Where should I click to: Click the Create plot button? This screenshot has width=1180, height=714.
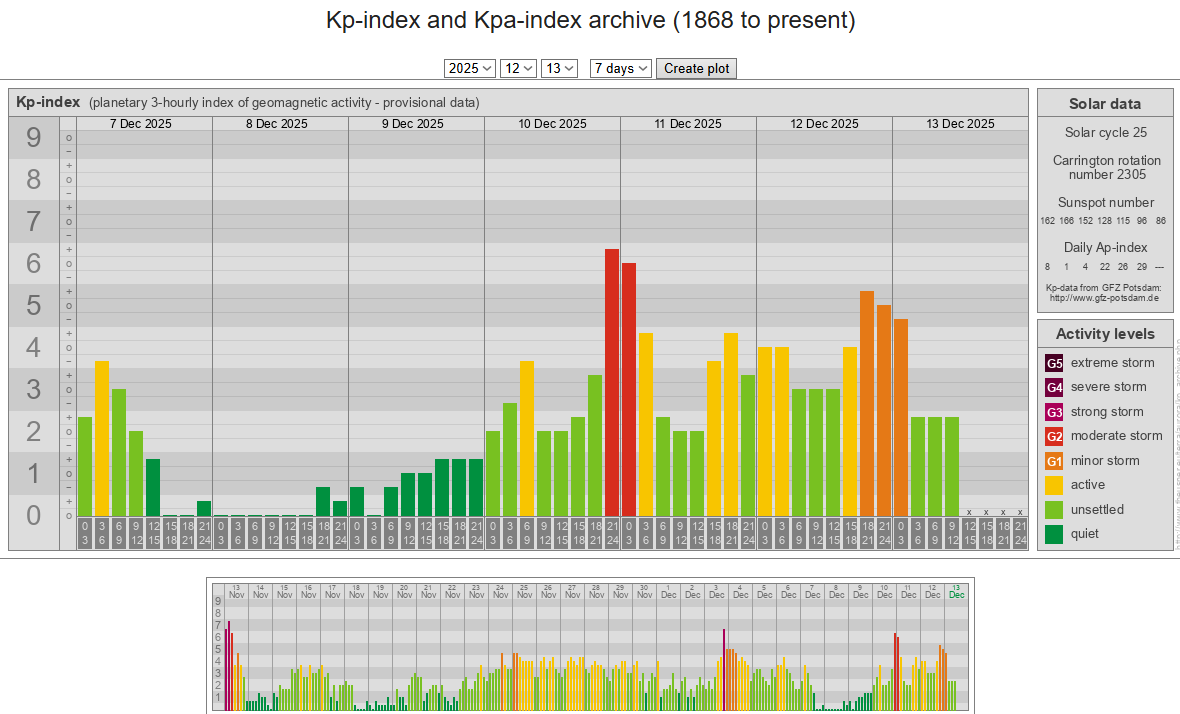point(696,68)
